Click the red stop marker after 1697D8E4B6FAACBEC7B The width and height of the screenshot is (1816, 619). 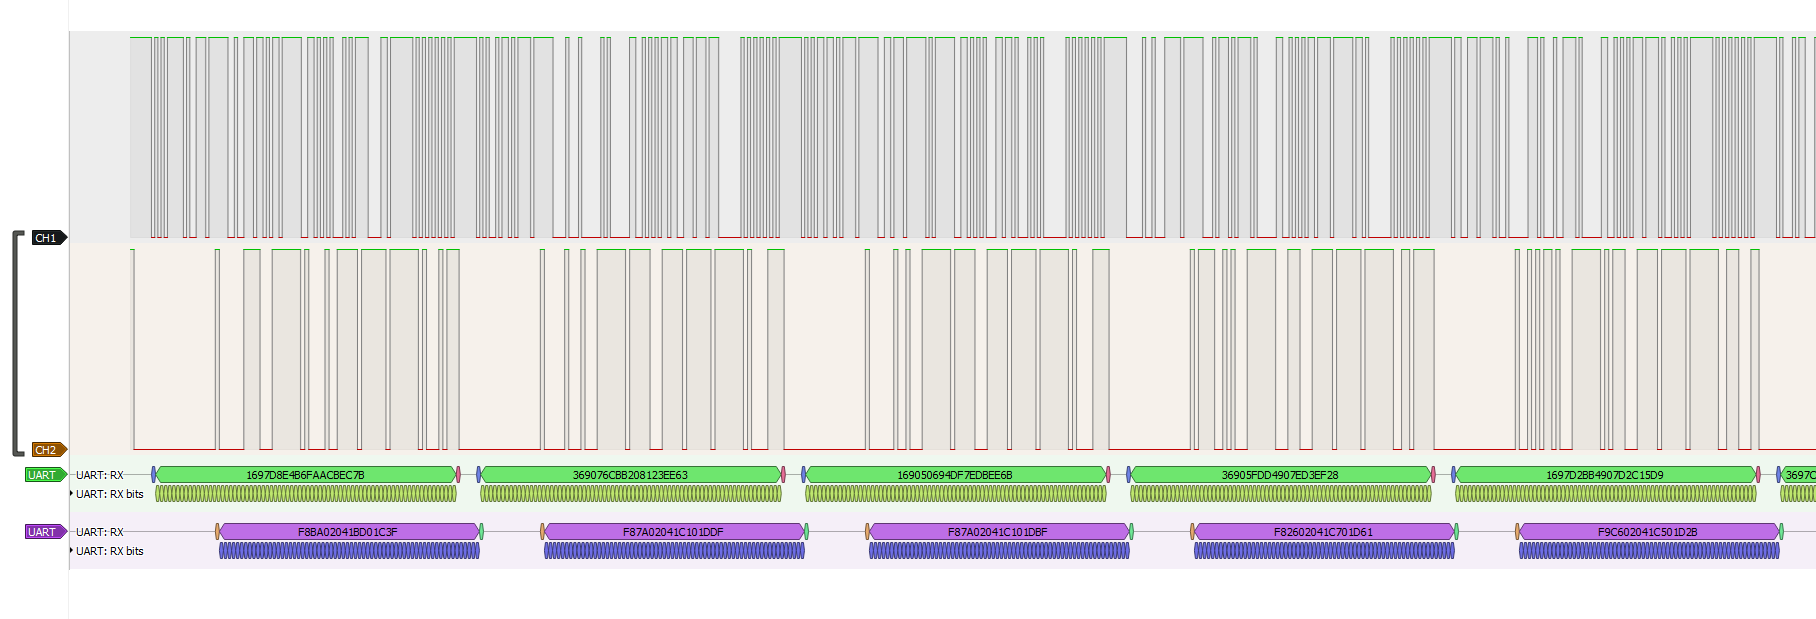coord(458,475)
